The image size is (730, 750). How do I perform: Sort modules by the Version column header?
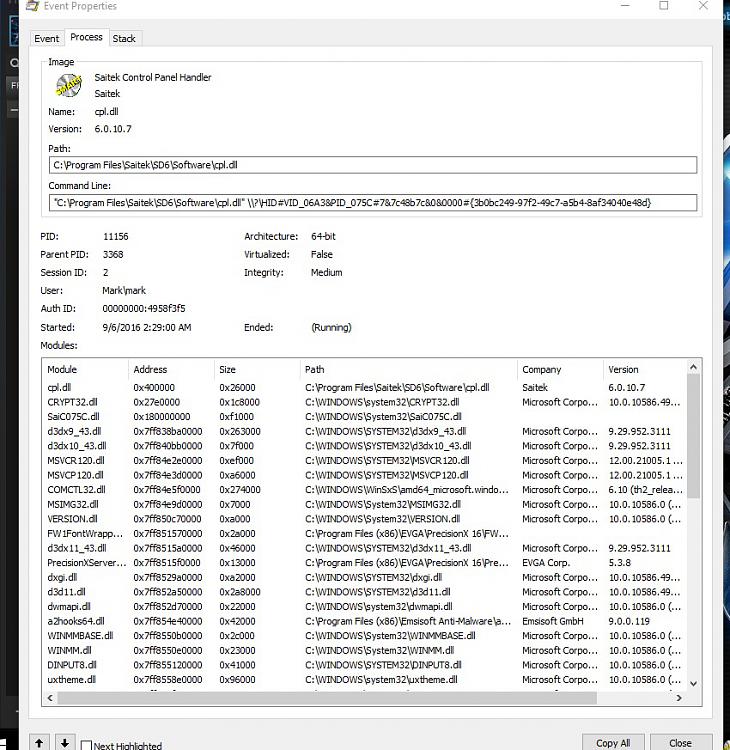[645, 369]
